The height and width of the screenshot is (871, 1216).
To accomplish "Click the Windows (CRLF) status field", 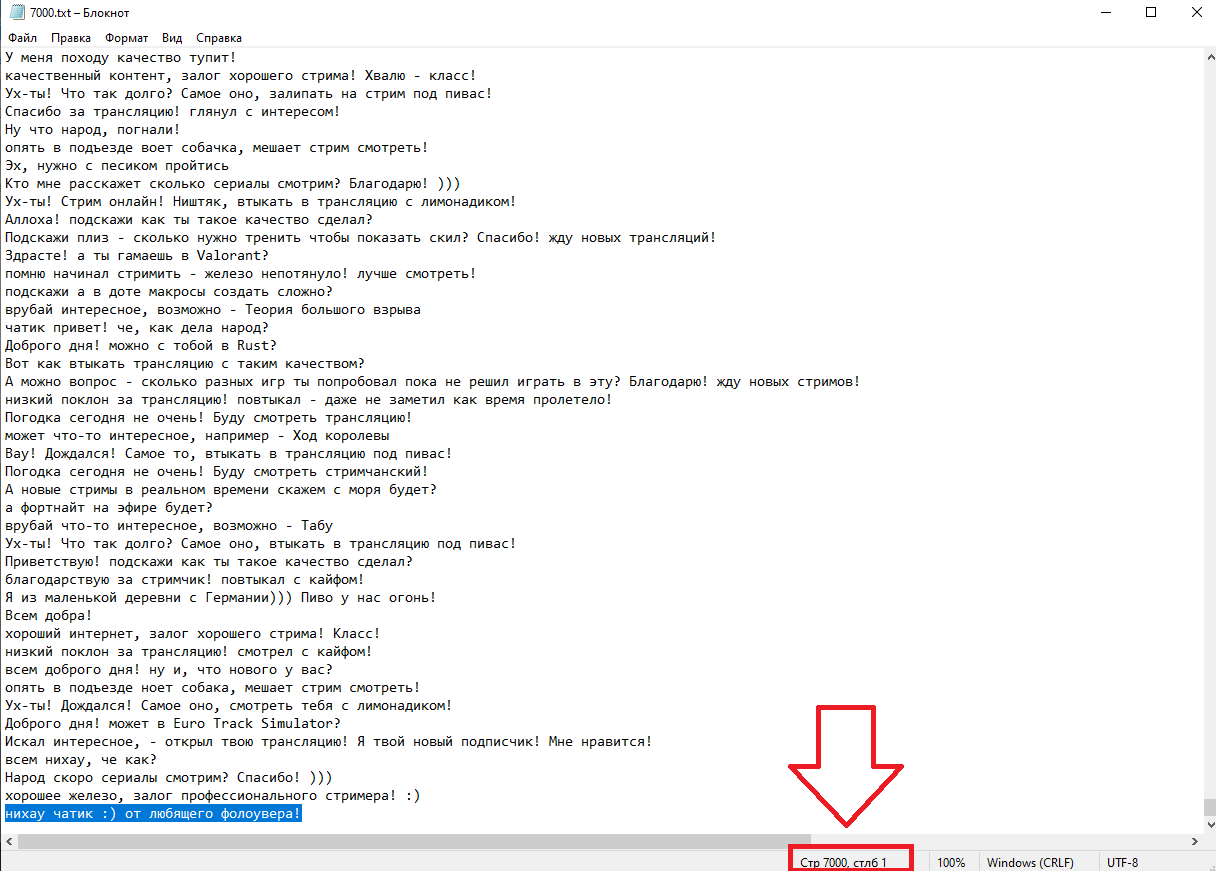I will [1030, 862].
